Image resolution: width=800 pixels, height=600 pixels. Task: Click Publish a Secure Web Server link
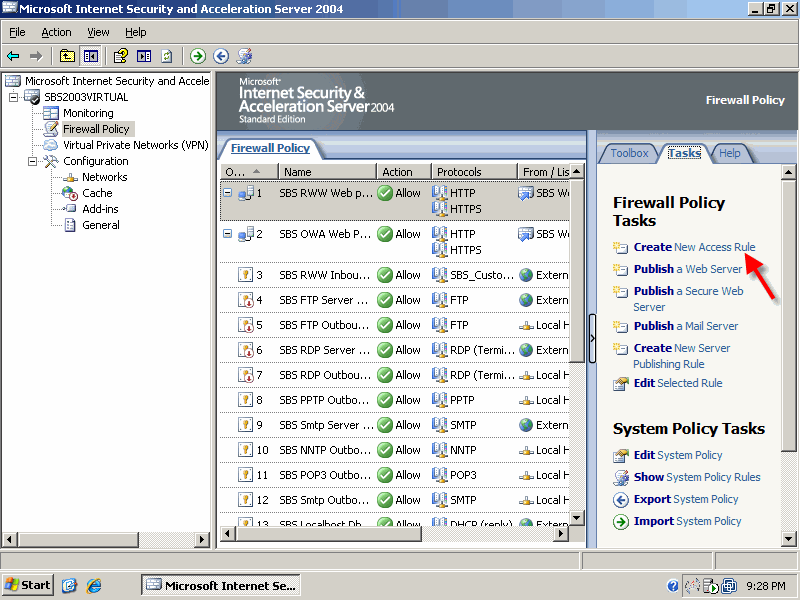click(688, 299)
